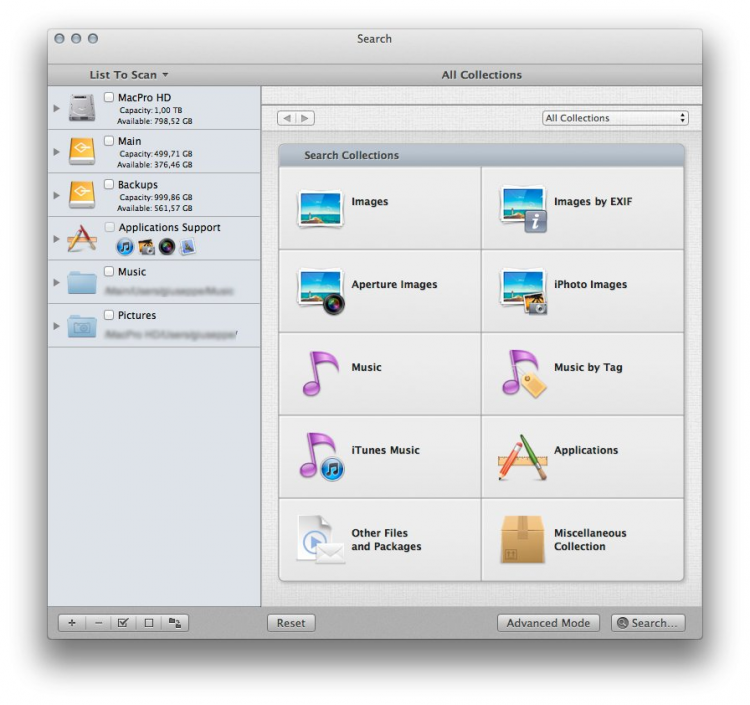Check the Pictures folder checkbox
This screenshot has height=705, width=750.
point(109,315)
